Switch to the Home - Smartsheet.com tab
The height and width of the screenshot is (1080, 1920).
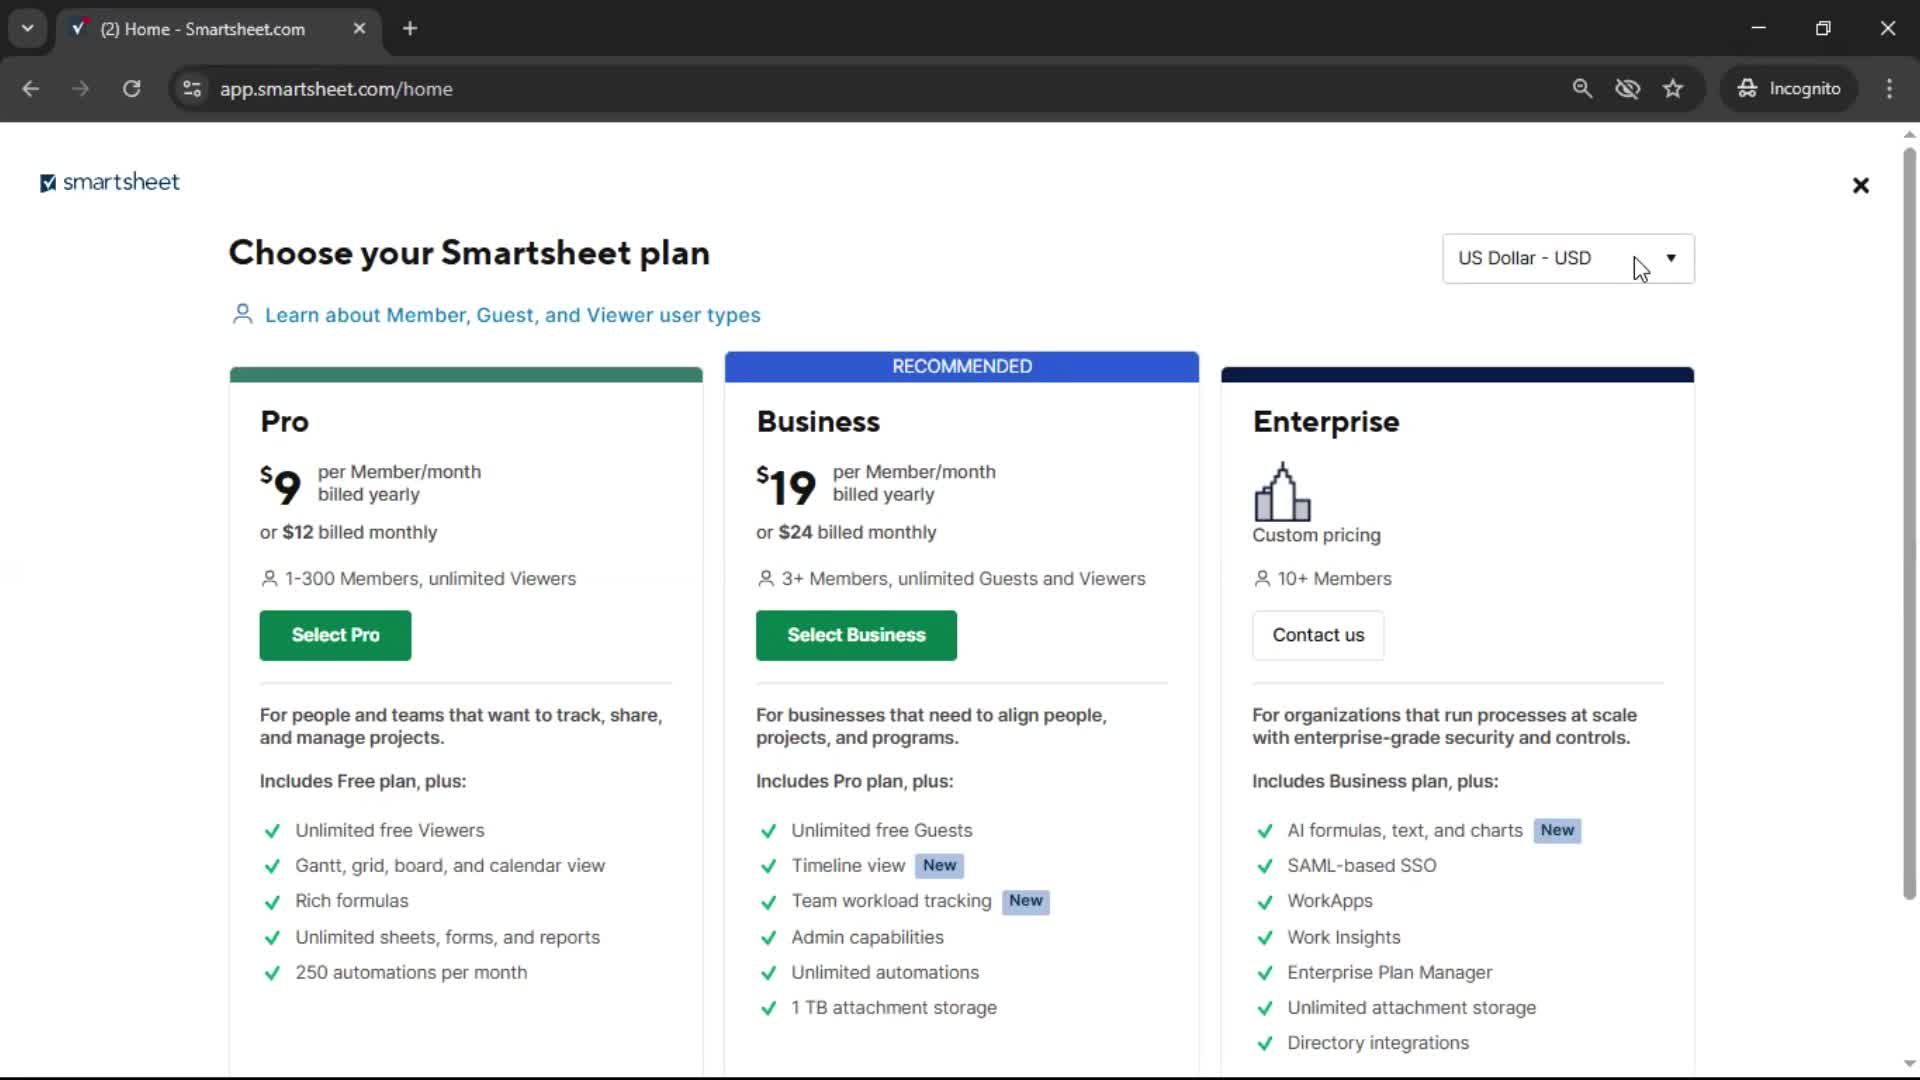200,29
